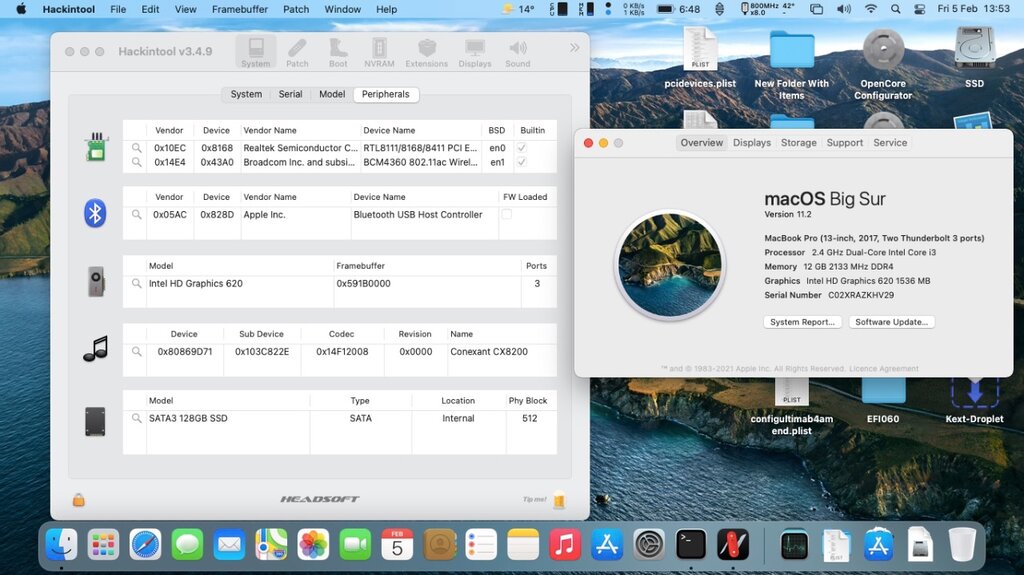This screenshot has width=1024, height=575.
Task: Open the Apple menu
Action: [21, 9]
